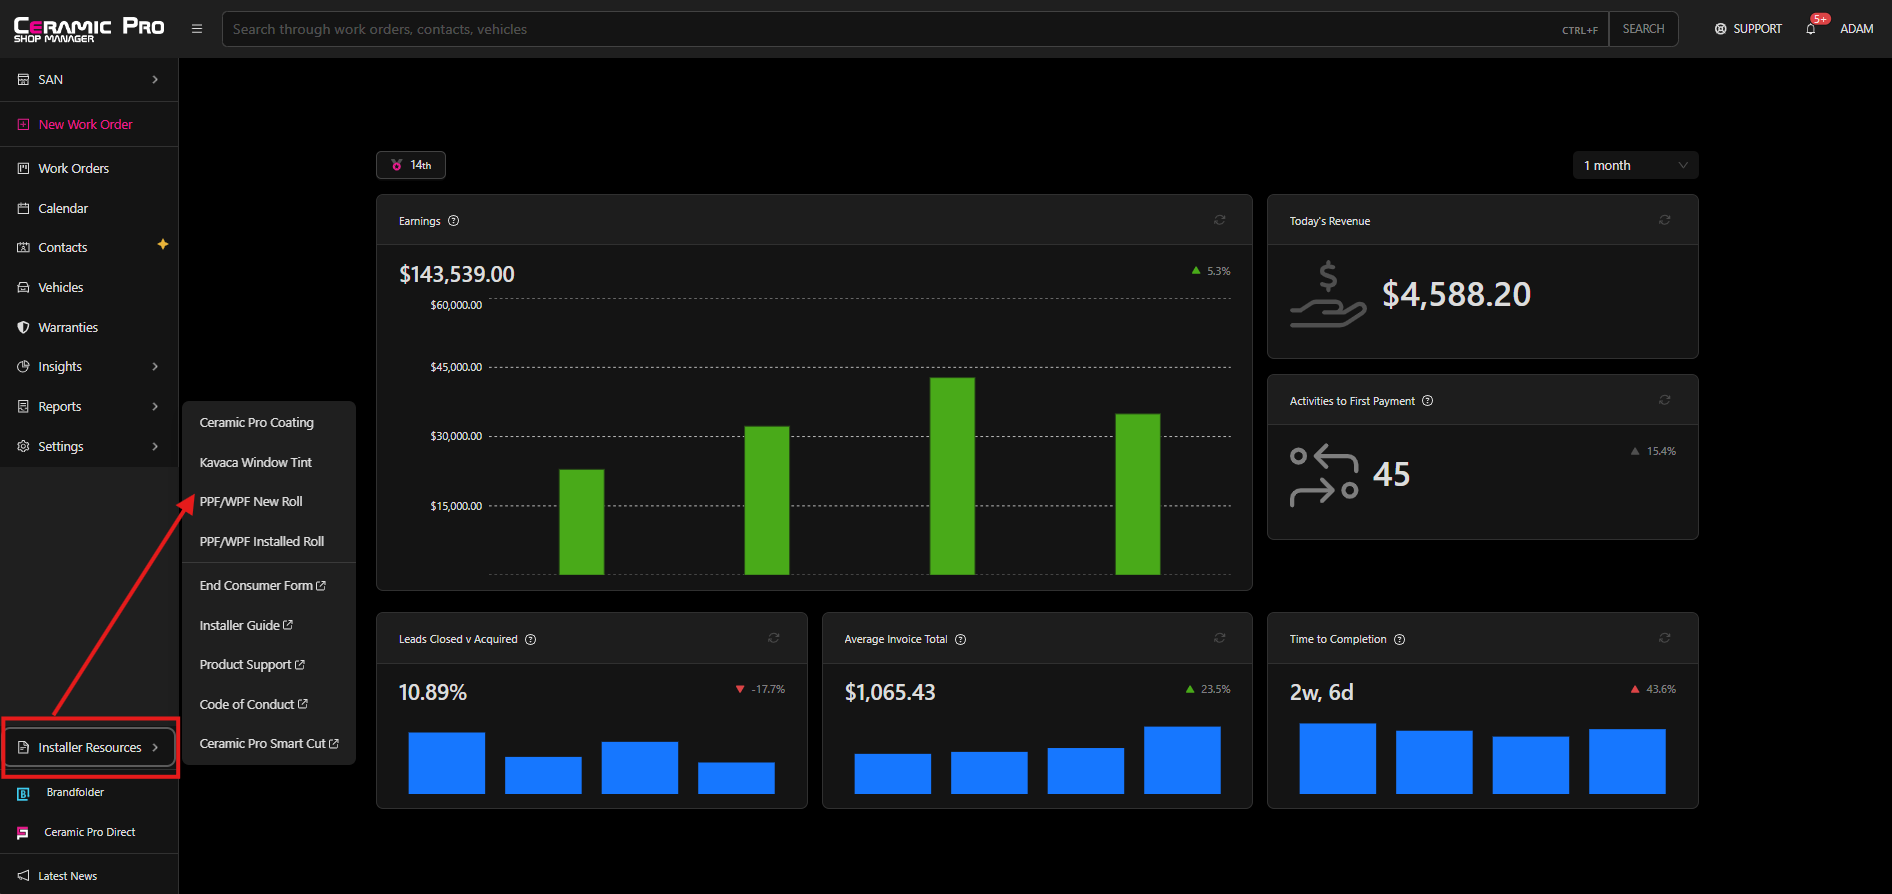The image size is (1892, 894).
Task: Expand the SAN location selector
Action: [89, 80]
